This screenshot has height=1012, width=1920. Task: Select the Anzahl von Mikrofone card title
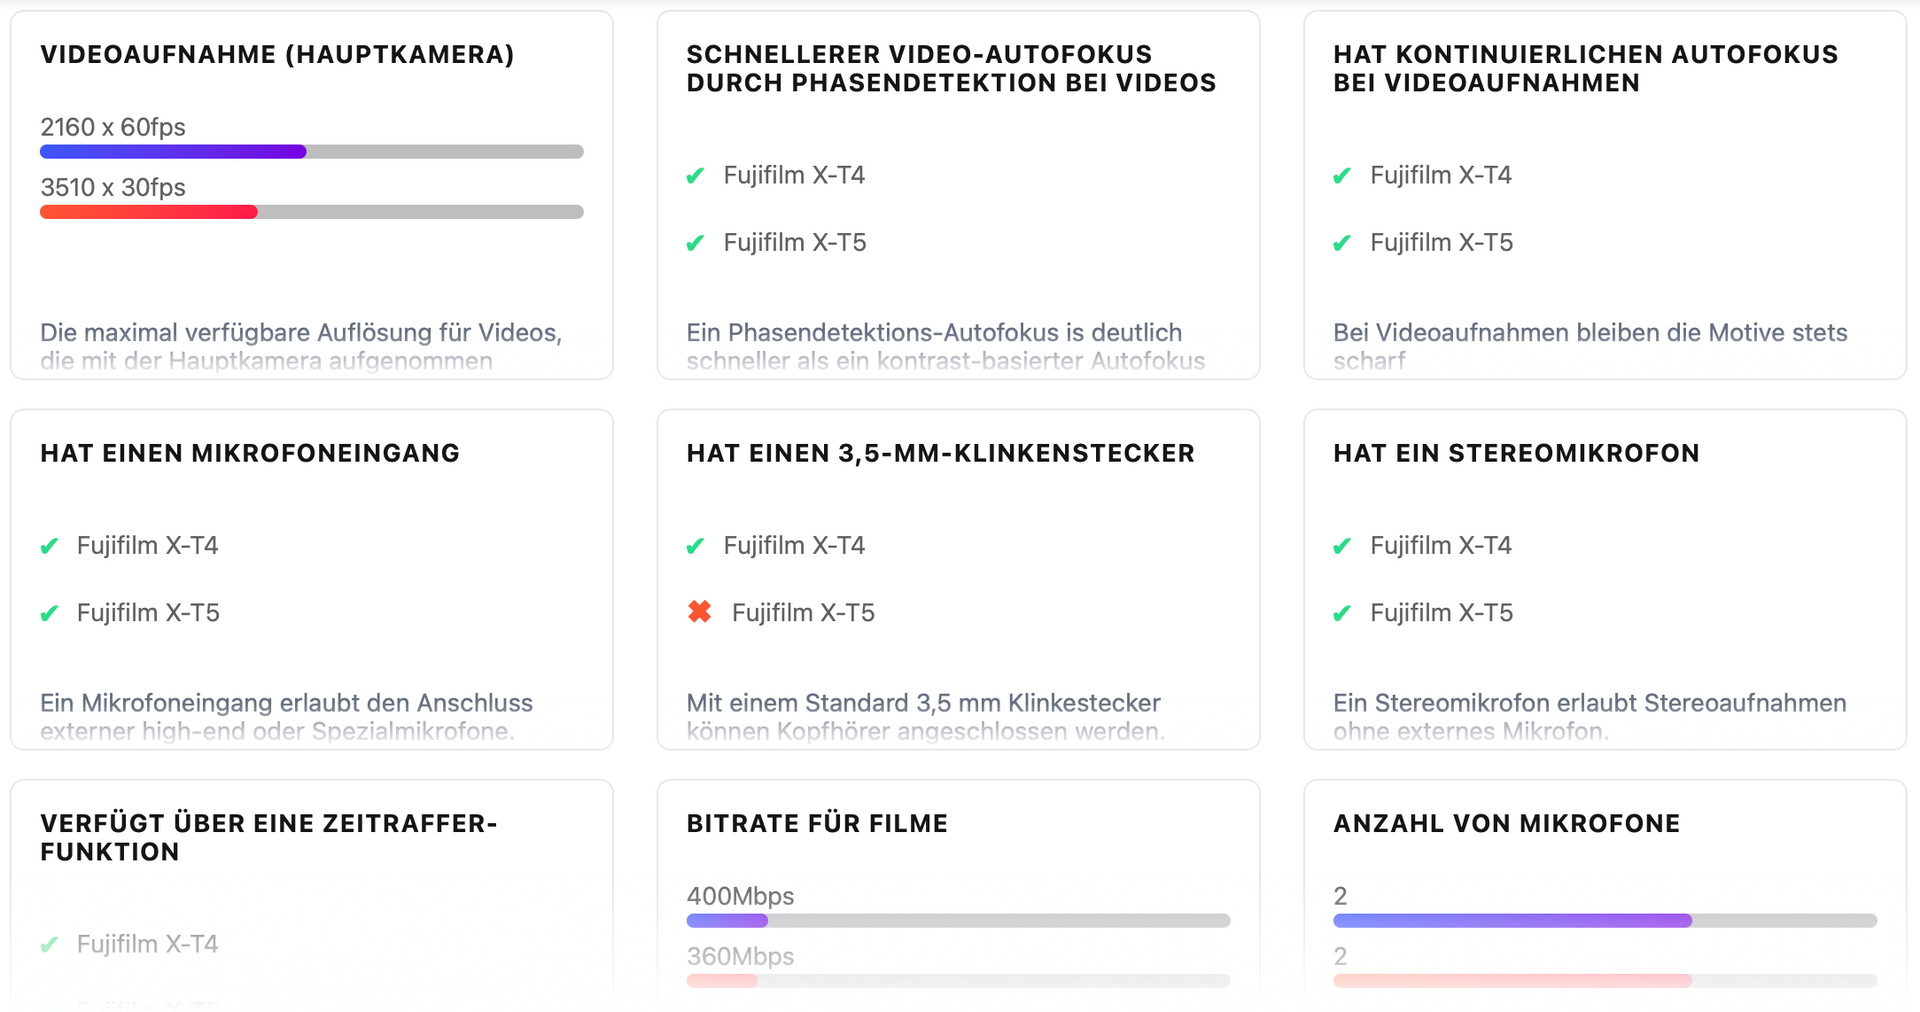1506,824
